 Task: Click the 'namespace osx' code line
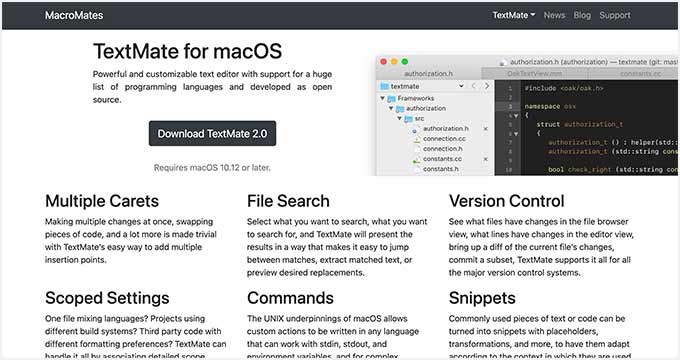pyautogui.click(x=550, y=106)
